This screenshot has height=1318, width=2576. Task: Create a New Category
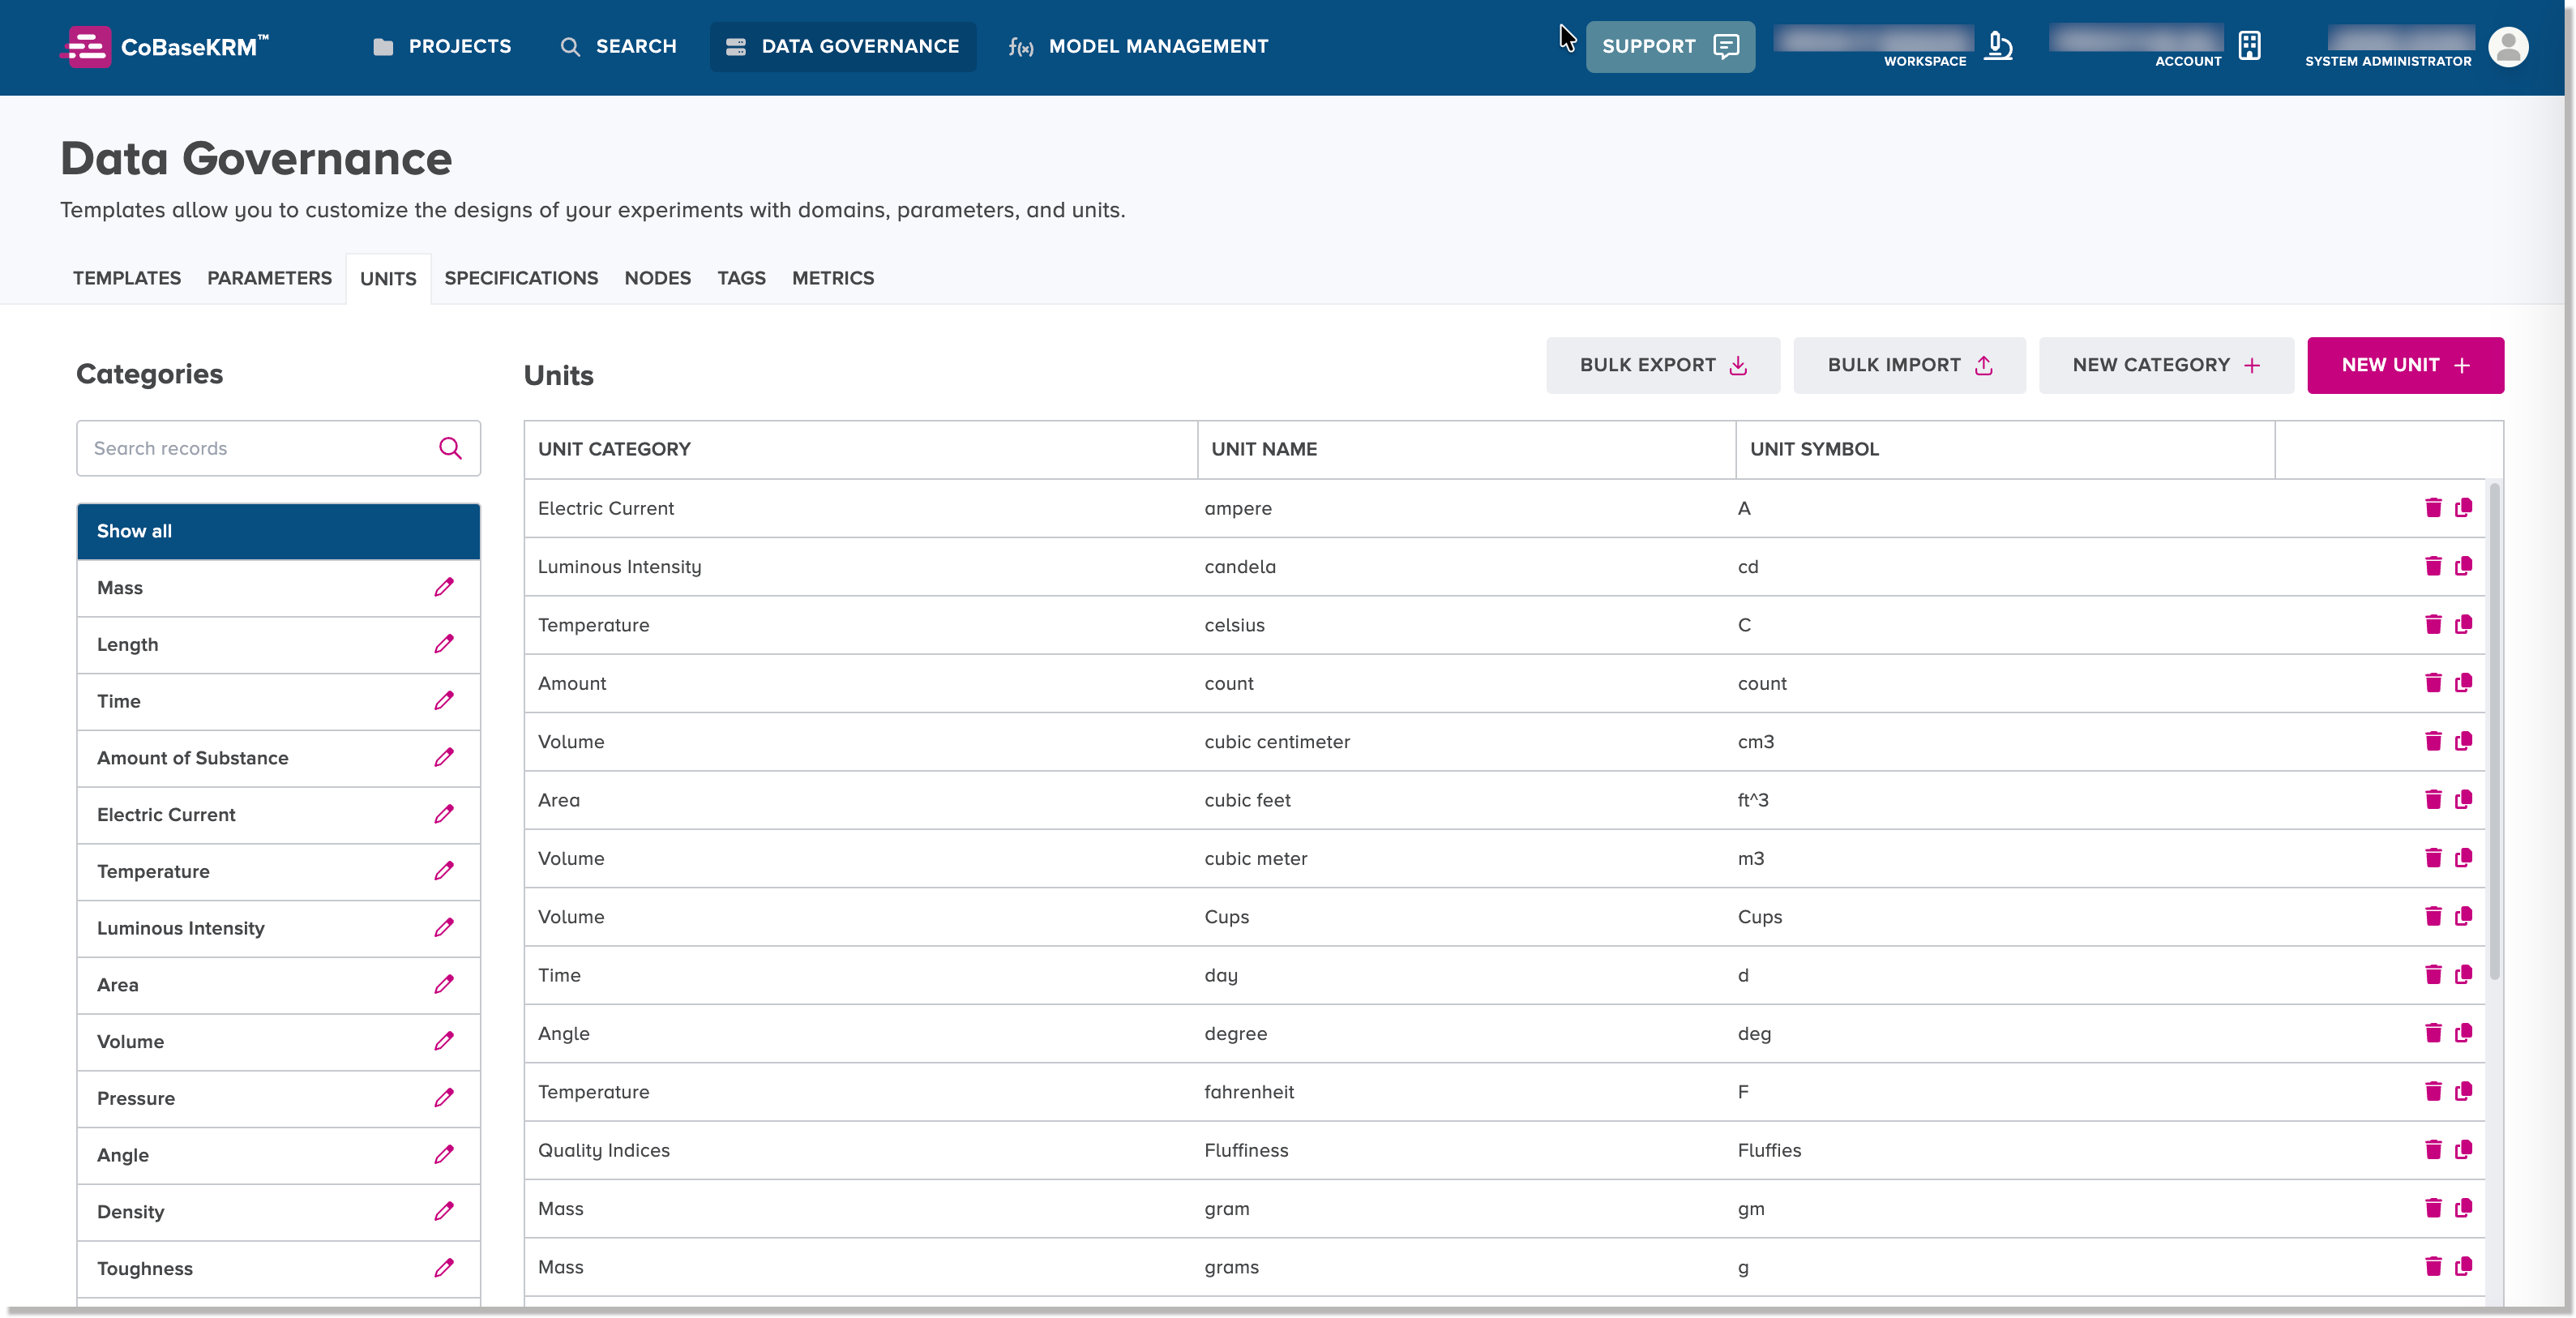(2166, 365)
